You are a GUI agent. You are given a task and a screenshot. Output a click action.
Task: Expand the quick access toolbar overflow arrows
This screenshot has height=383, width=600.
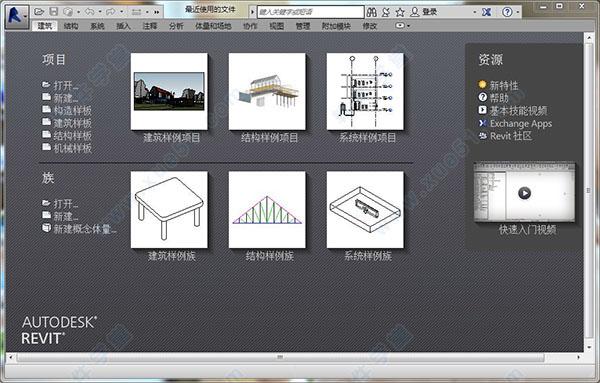click(157, 12)
